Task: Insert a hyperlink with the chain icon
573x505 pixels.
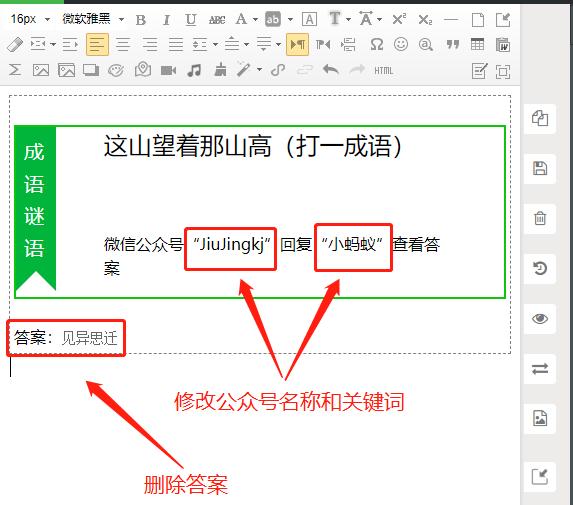Action: click(278, 70)
